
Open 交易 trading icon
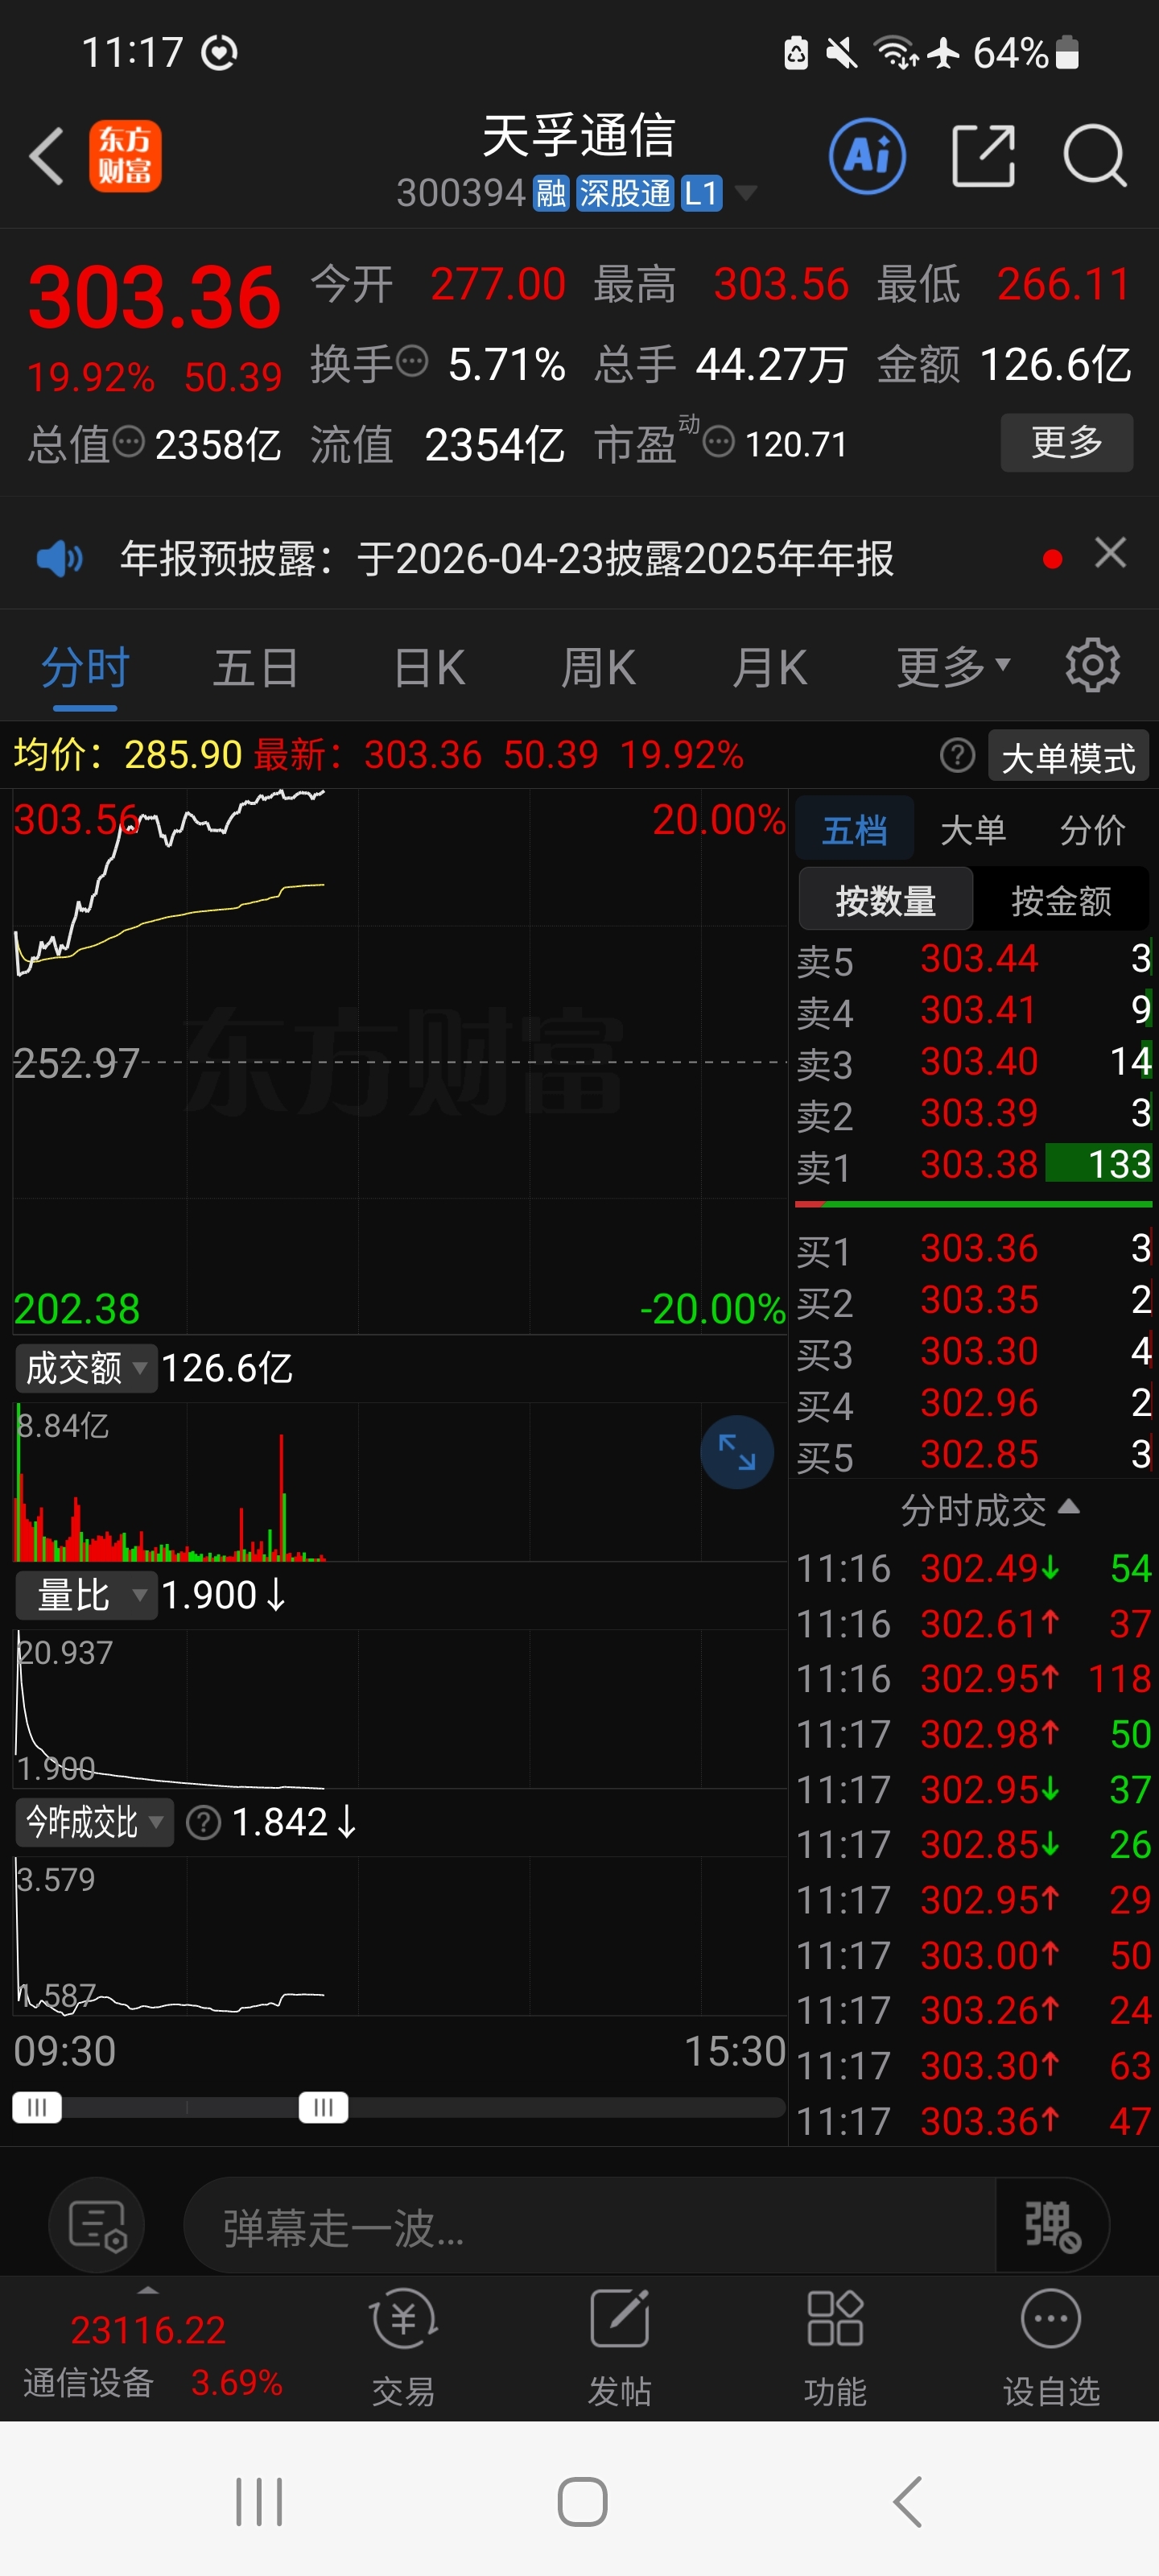403,2349
